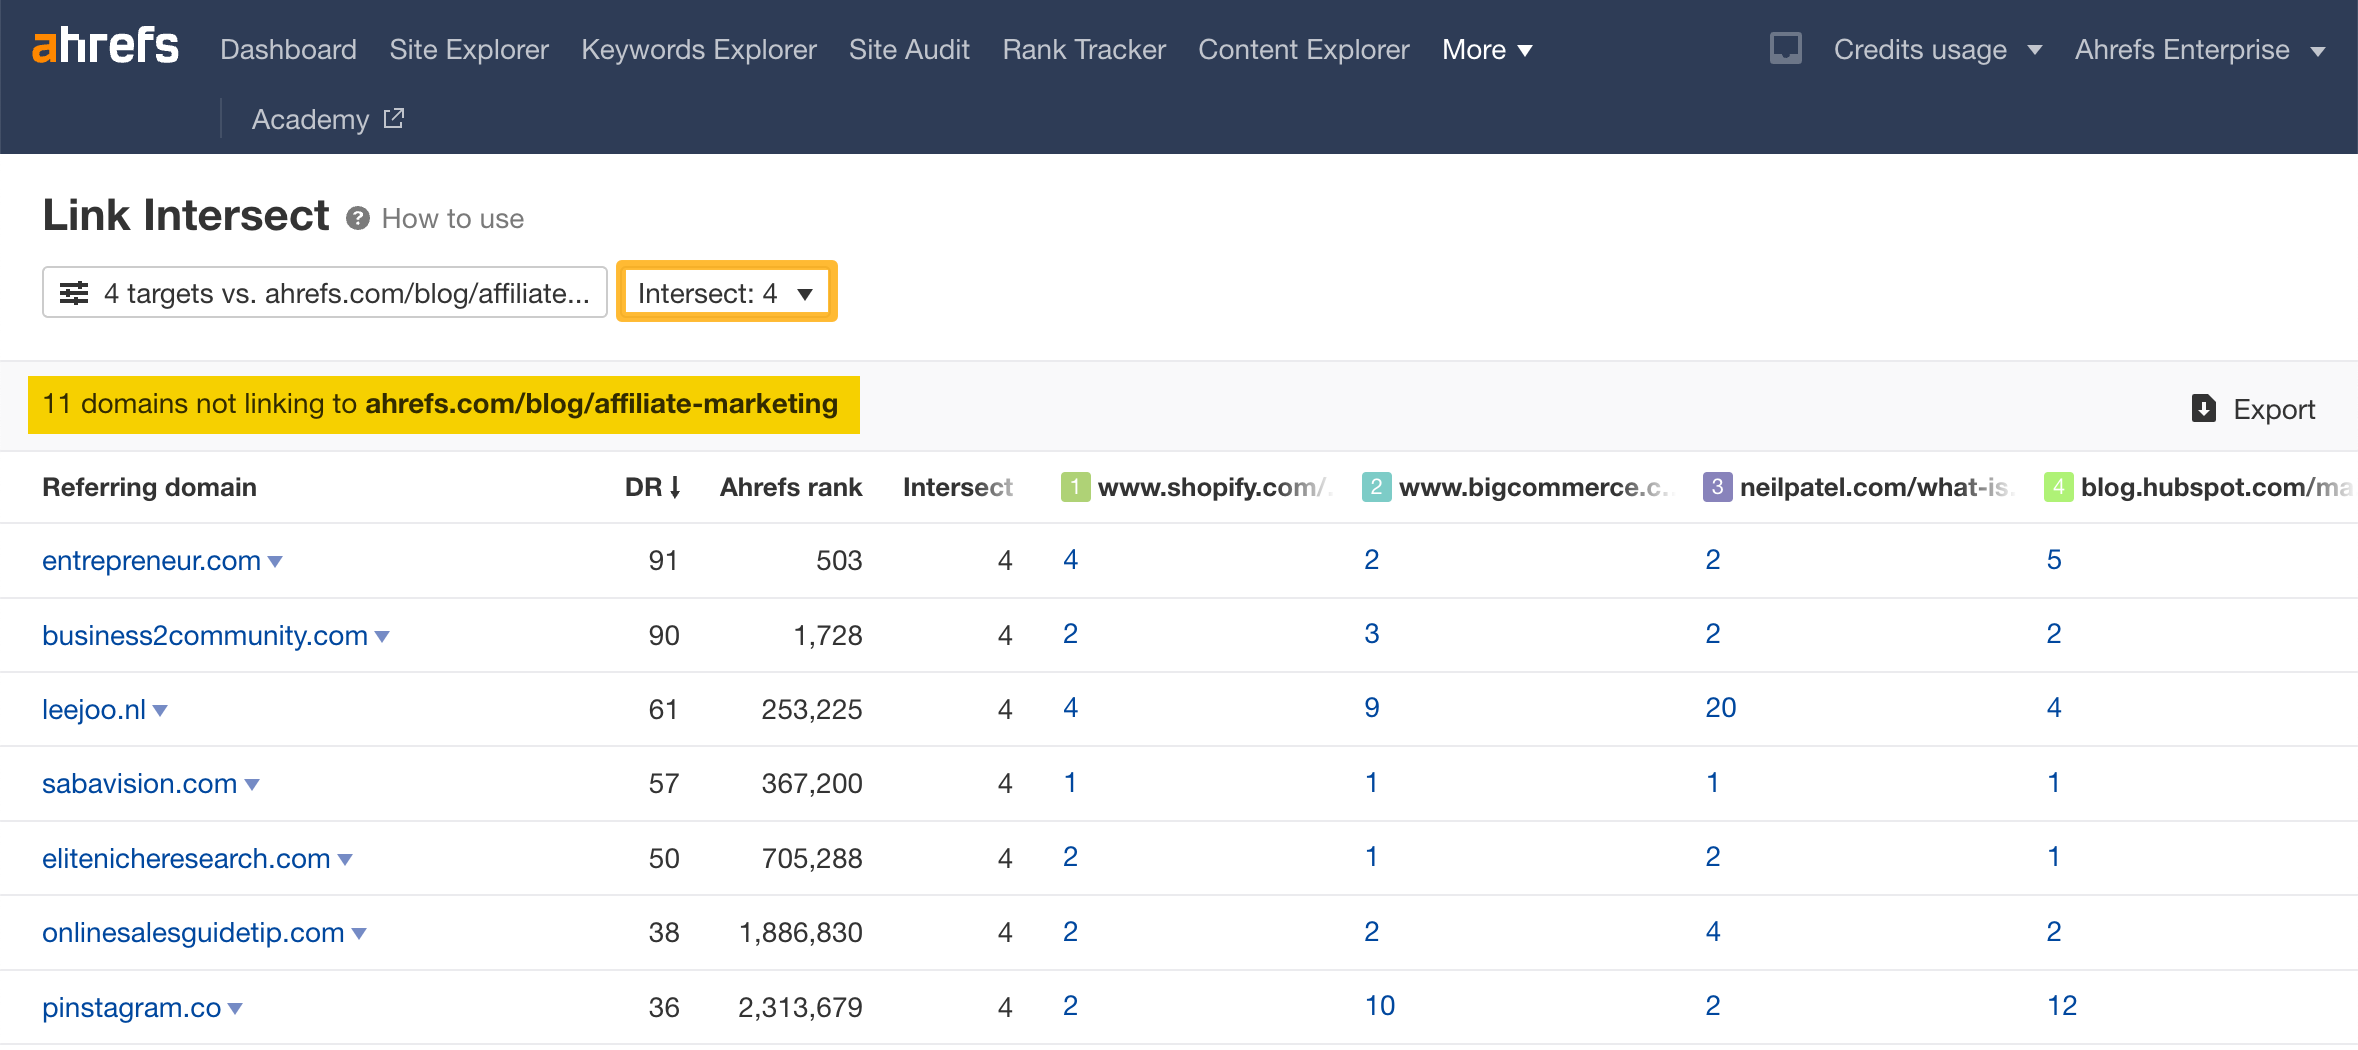Click the help question mark icon

tap(358, 218)
